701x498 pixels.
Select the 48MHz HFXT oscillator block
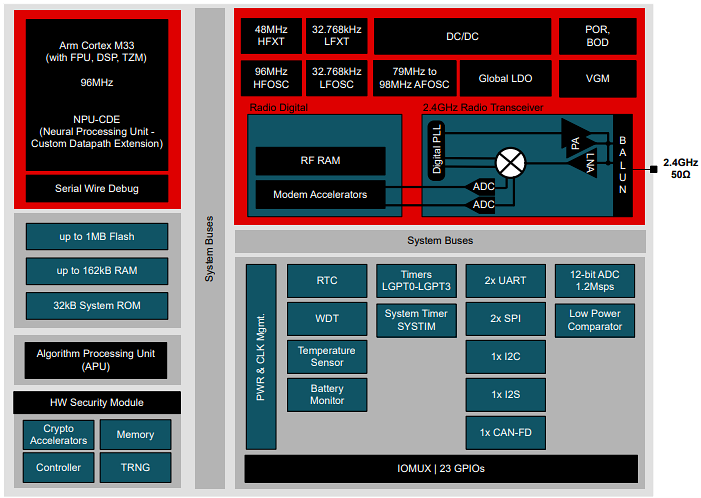(x=271, y=36)
